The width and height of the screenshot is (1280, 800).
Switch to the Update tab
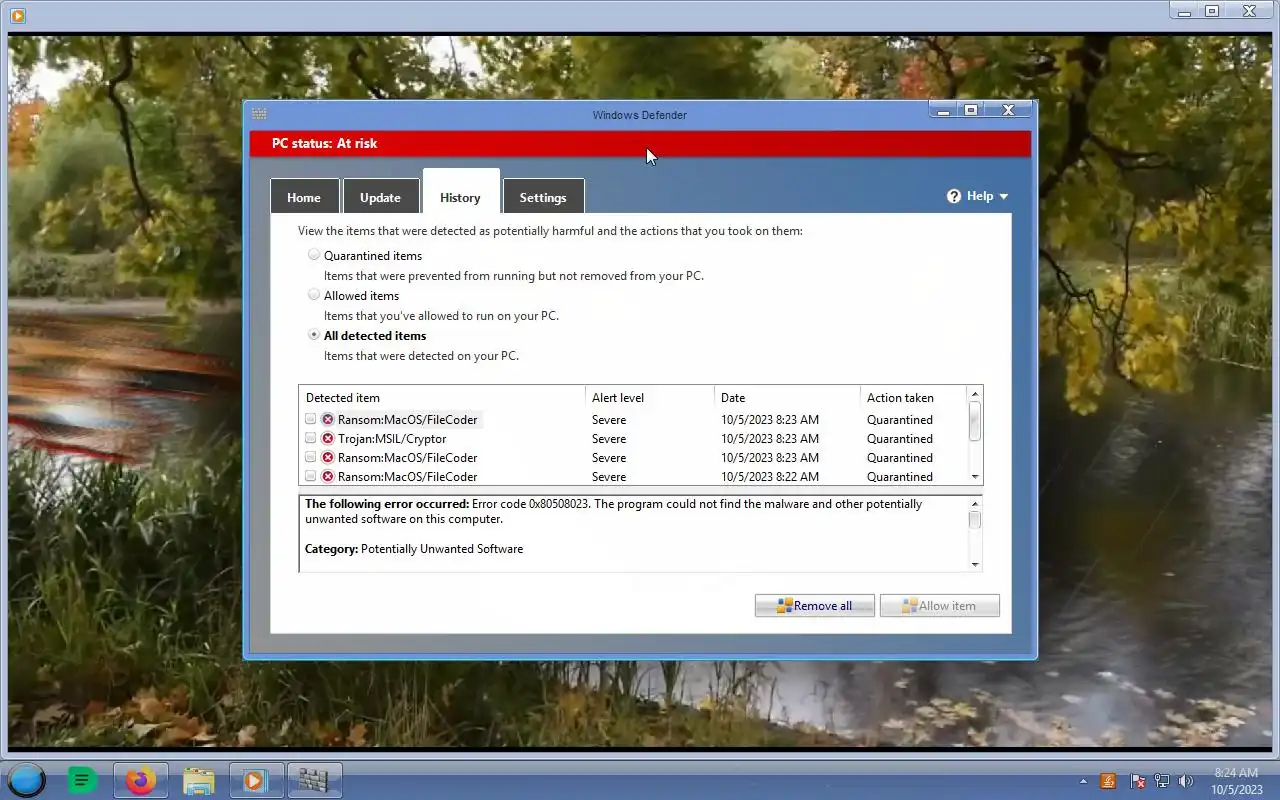[x=380, y=197]
